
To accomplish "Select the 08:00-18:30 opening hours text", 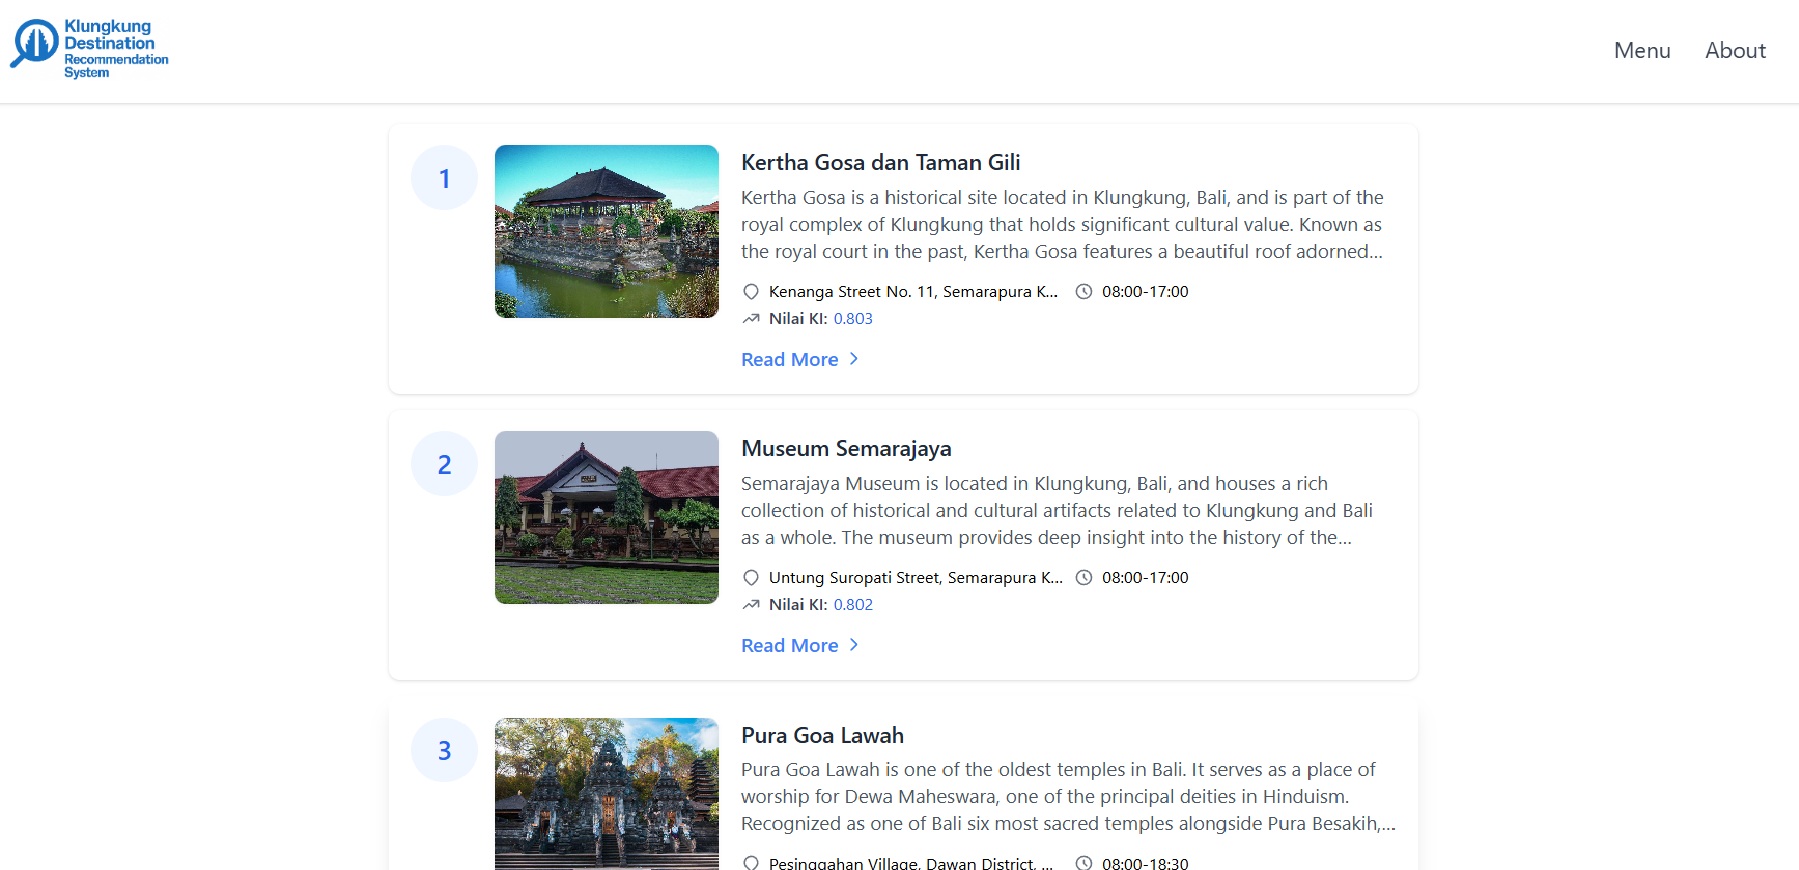I will pos(1145,863).
